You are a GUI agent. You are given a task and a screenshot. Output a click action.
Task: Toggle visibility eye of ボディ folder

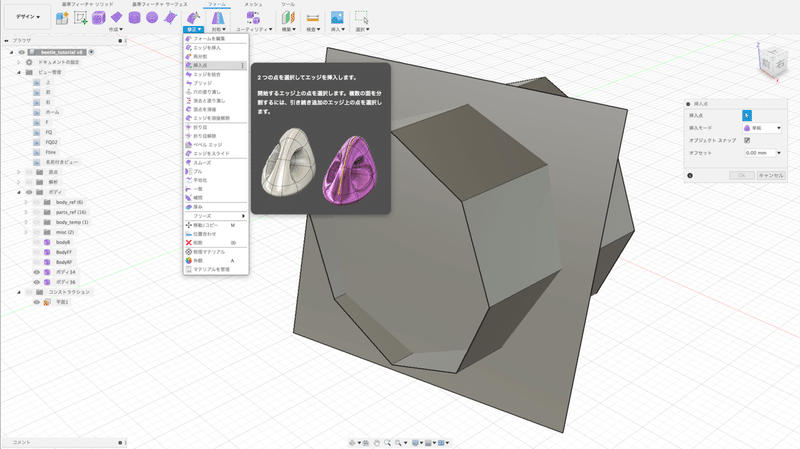(29, 192)
